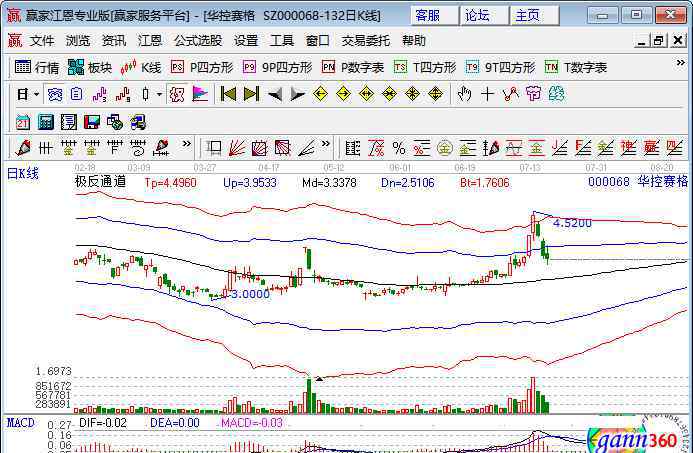The image size is (693, 453).
Task: Open the 窗口 menu
Action: click(318, 41)
